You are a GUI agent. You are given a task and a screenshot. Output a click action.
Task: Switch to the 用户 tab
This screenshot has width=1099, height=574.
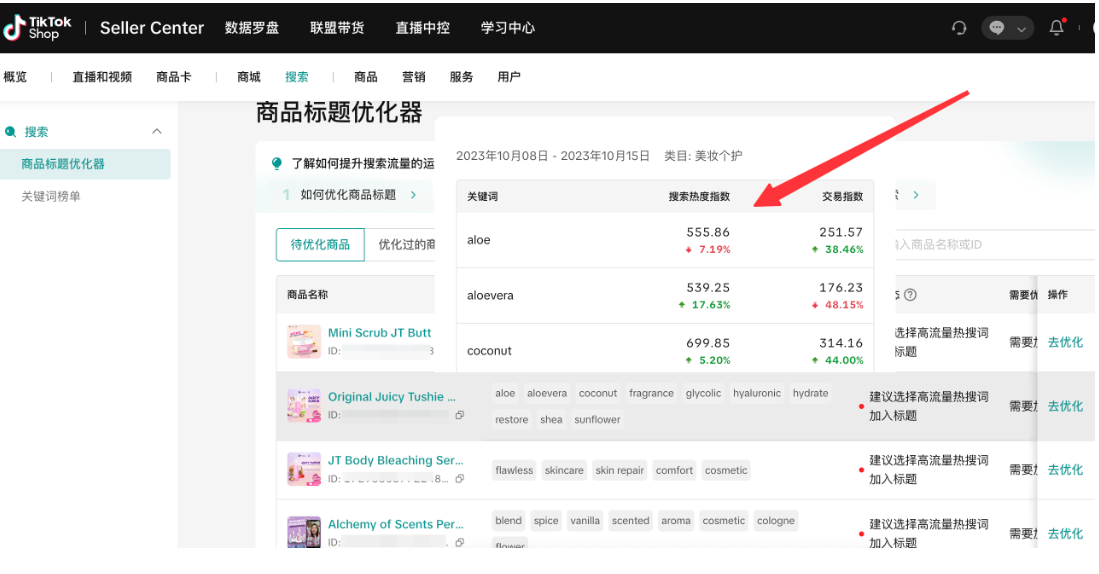[x=509, y=77]
